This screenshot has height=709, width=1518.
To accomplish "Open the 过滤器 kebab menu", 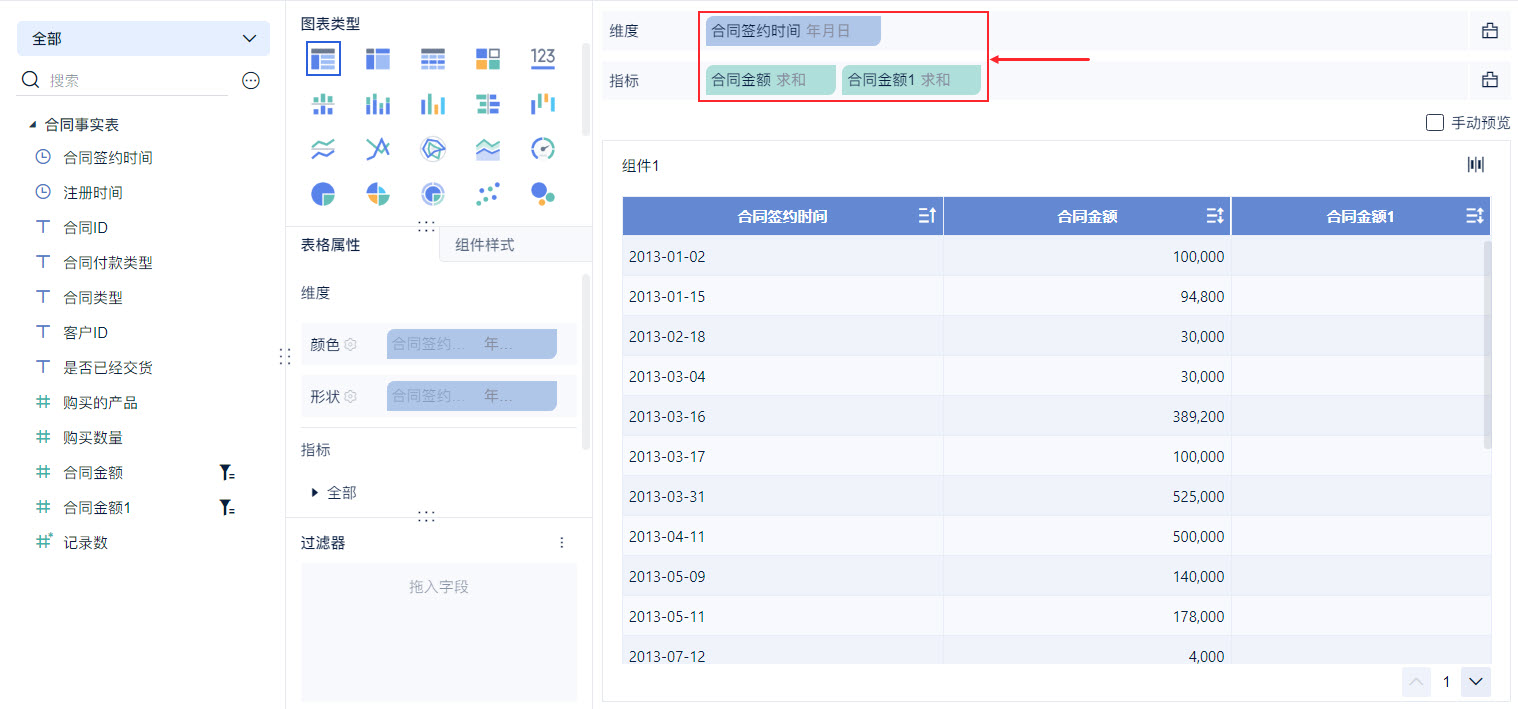I will click(562, 543).
